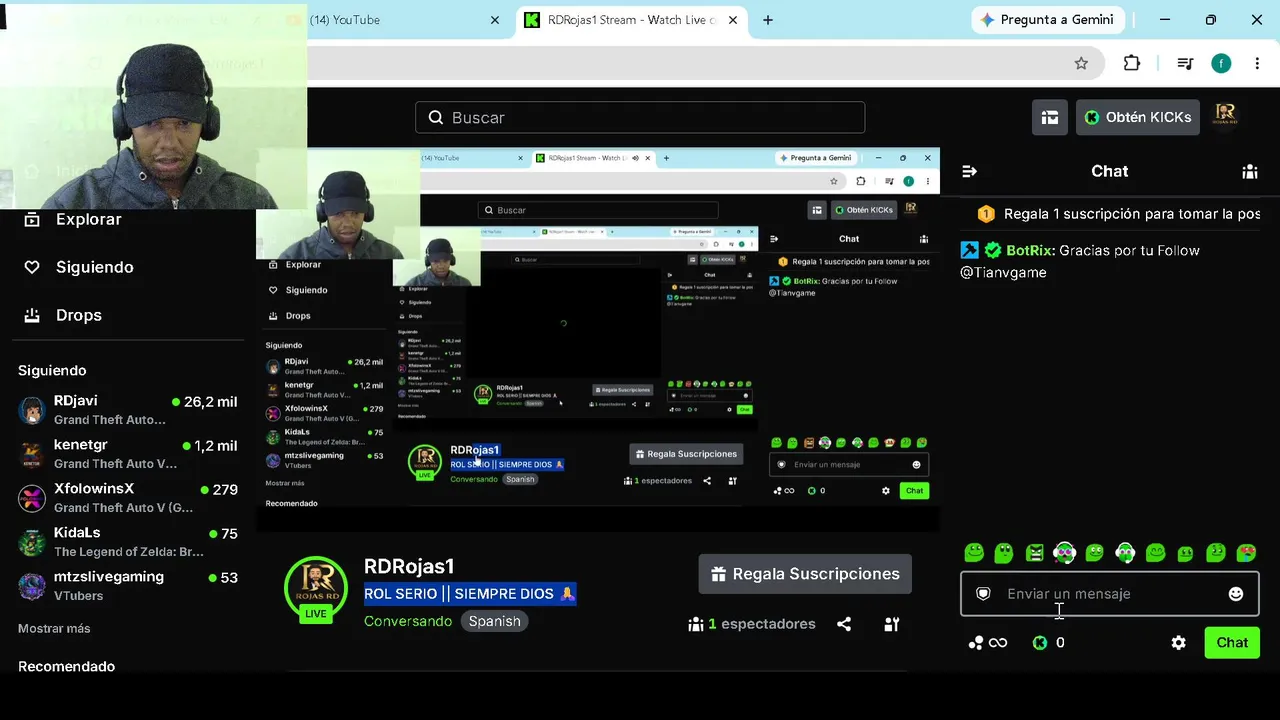Viewport: 1280px width, 720px height.
Task: Expand the list with Mostrar más
Action: pyautogui.click(x=54, y=629)
